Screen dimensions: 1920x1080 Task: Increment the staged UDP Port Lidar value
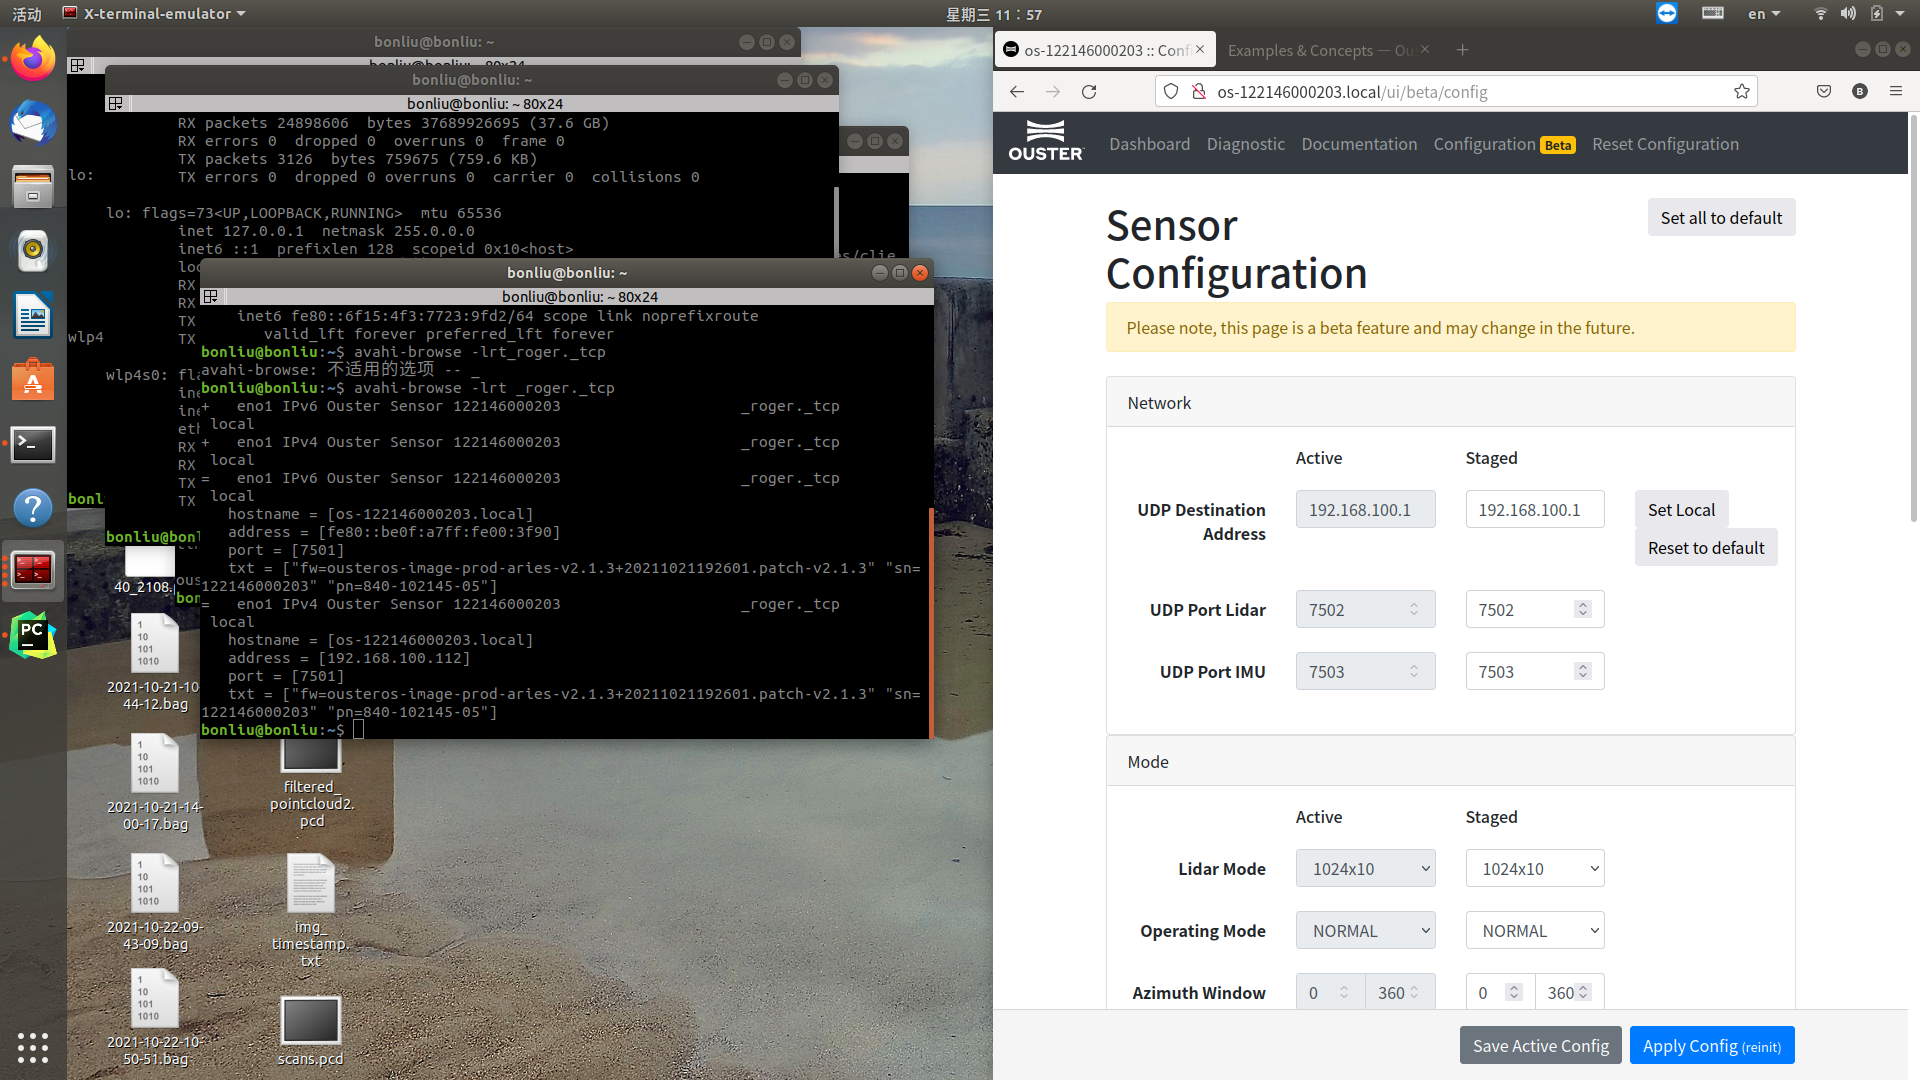point(1582,604)
